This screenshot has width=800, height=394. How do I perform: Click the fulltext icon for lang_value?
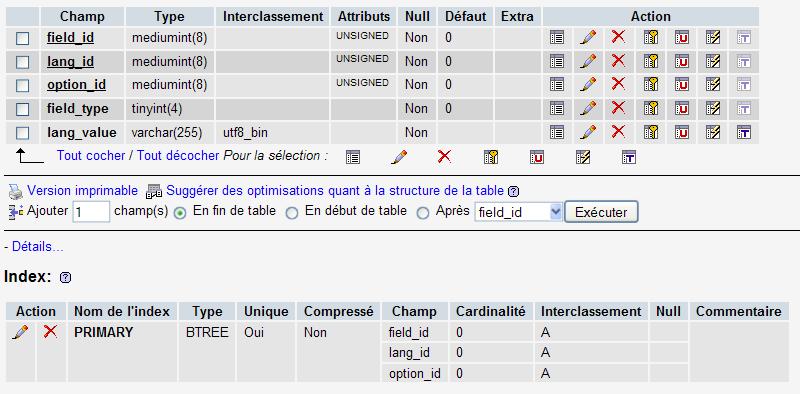(744, 132)
